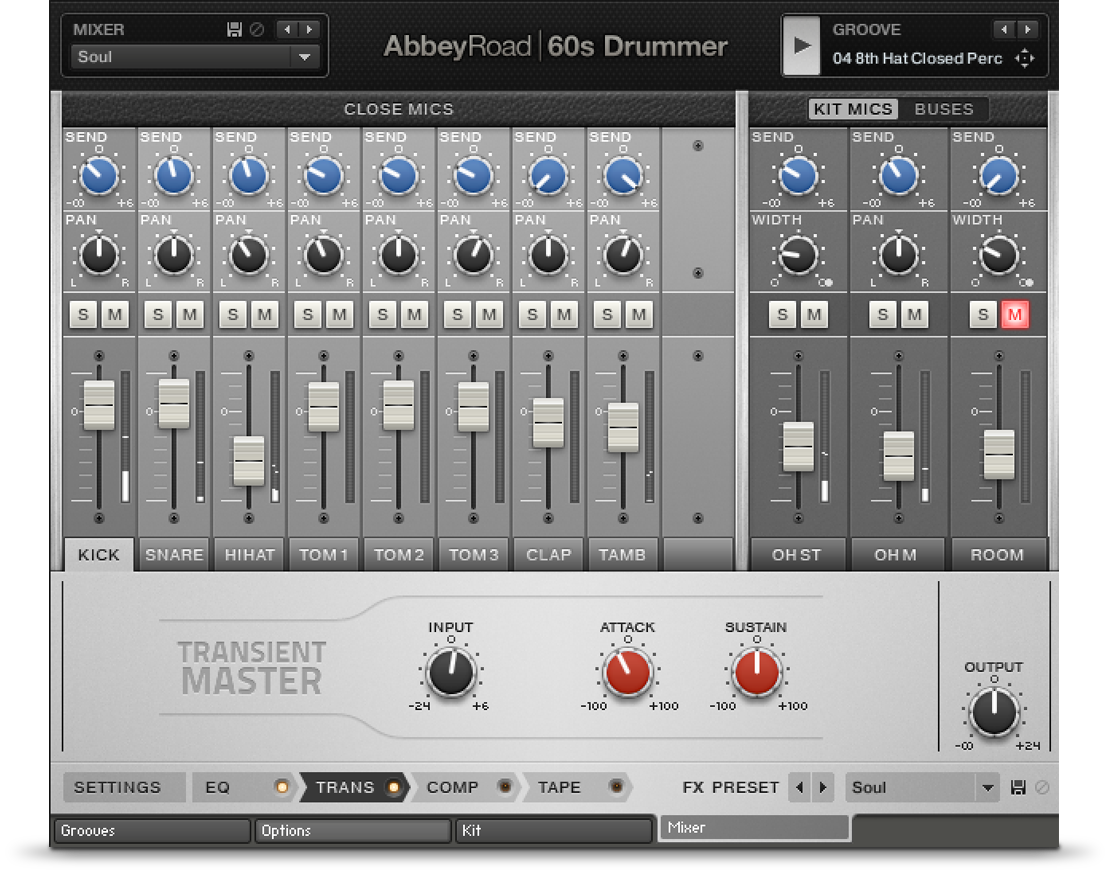The height and width of the screenshot is (880, 1110).
Task: Solo the SNARE channel
Action: pos(159,314)
